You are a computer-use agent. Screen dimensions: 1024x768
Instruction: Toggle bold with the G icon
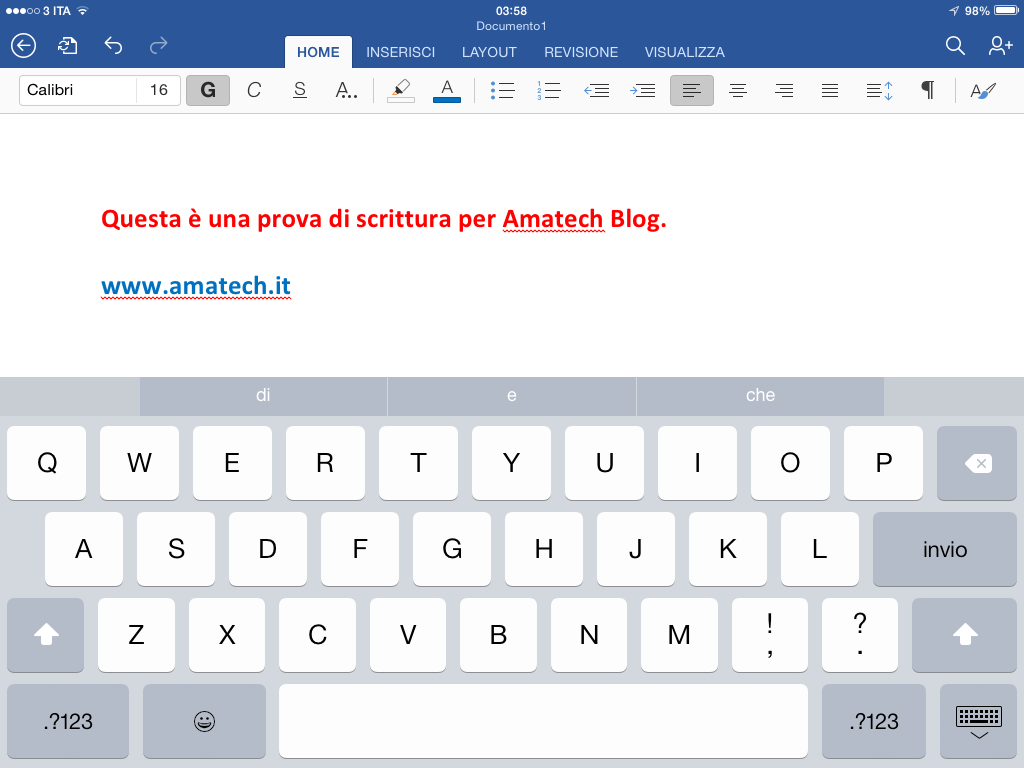(208, 90)
